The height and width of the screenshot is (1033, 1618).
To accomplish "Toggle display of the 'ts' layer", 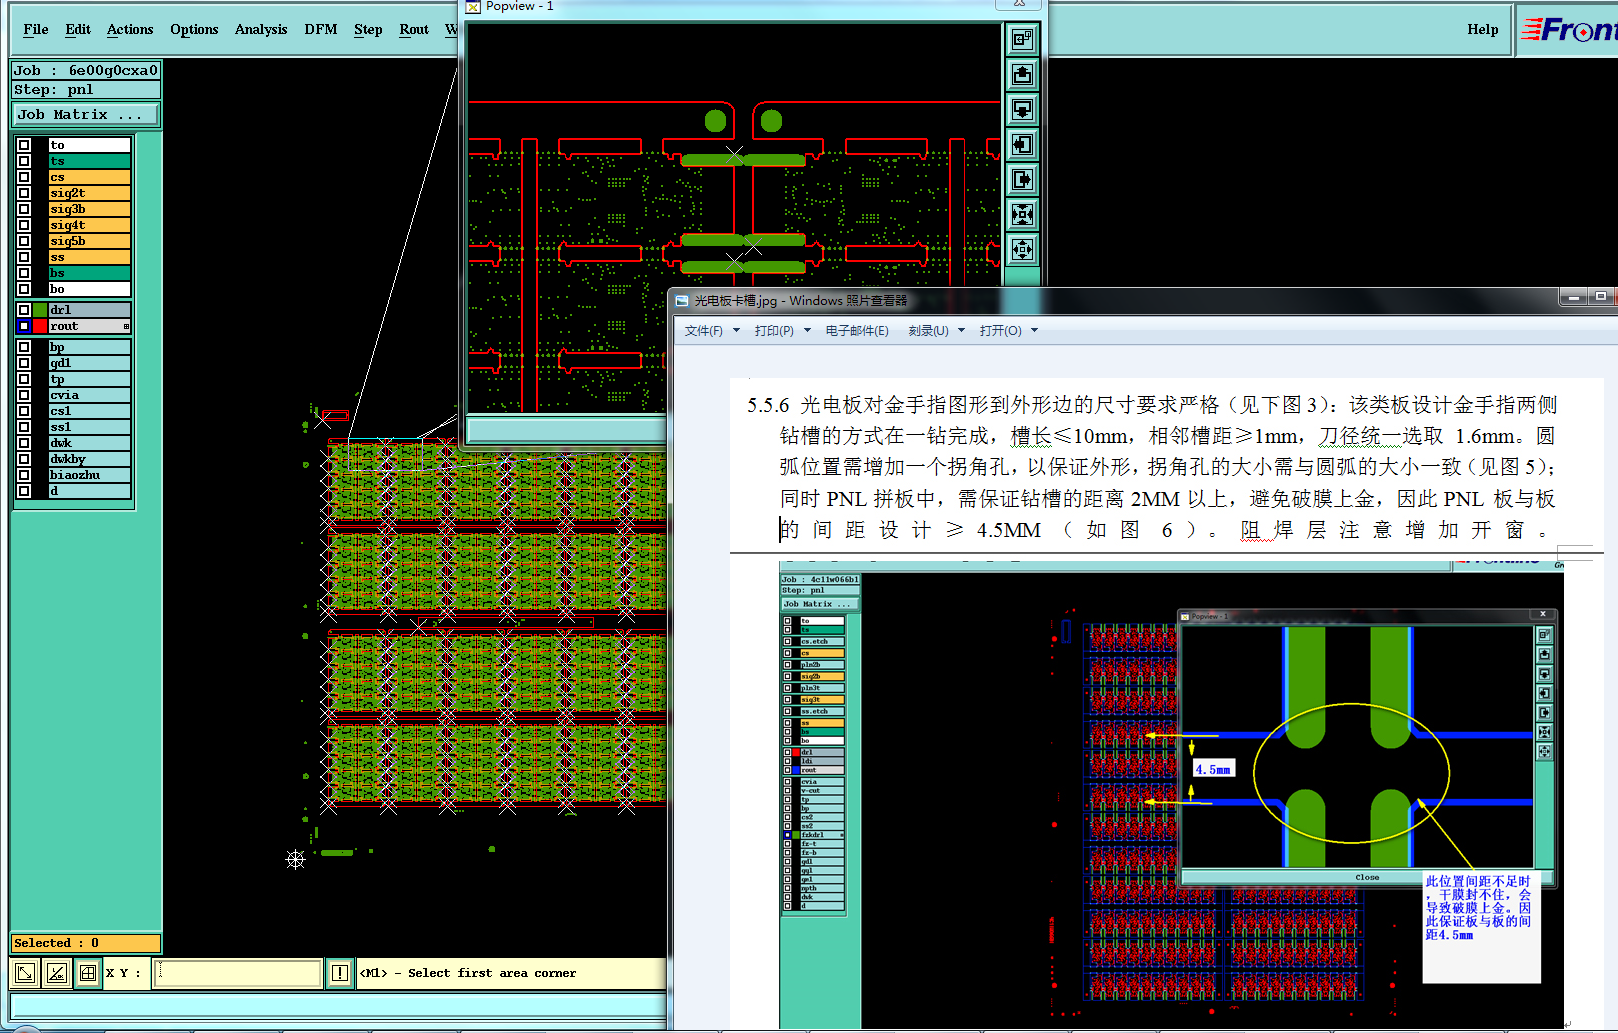I will (24, 161).
